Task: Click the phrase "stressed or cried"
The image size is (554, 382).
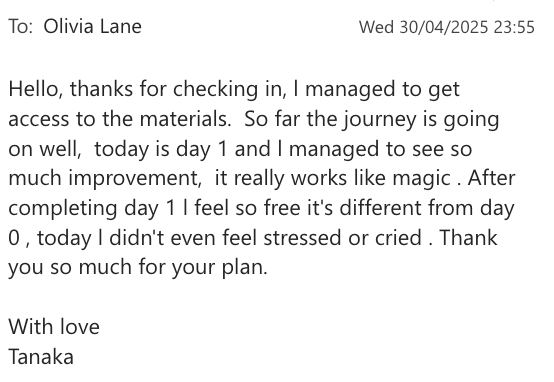Action: (x=343, y=237)
